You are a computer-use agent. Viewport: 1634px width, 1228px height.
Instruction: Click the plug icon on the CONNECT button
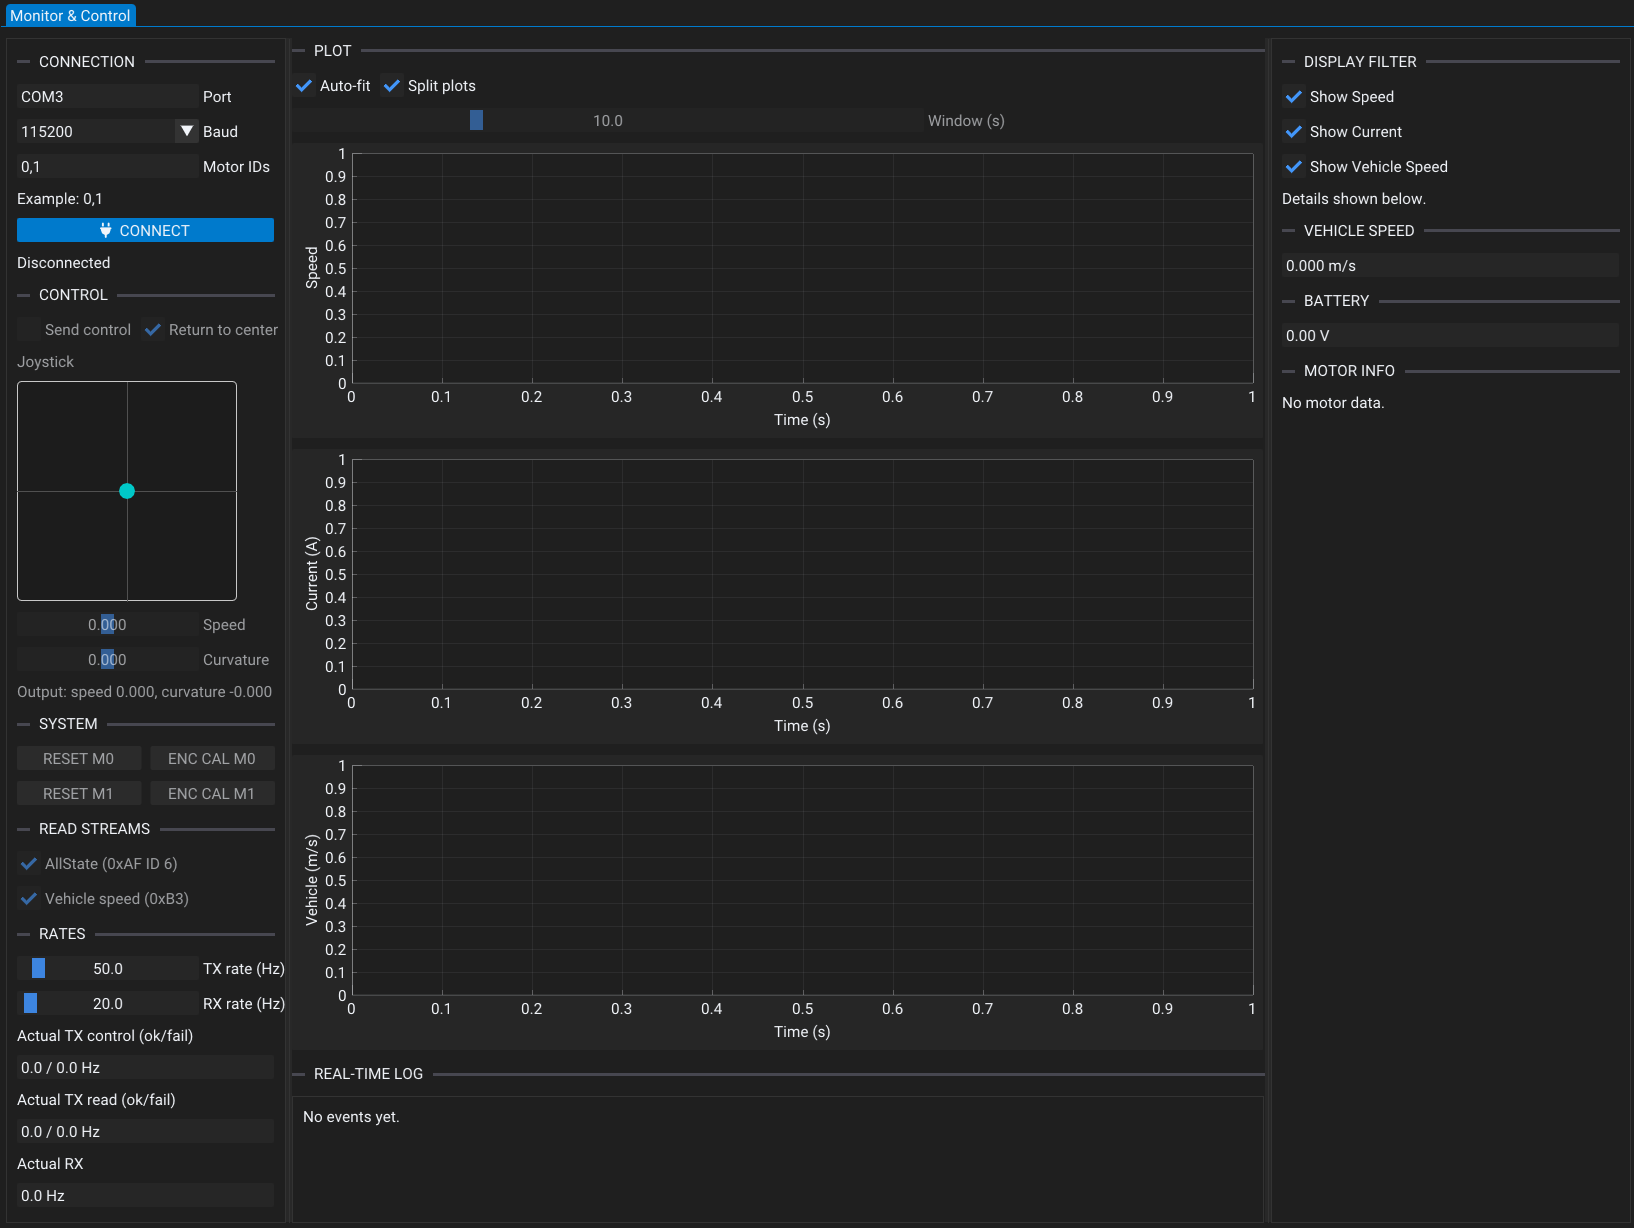[x=106, y=230]
